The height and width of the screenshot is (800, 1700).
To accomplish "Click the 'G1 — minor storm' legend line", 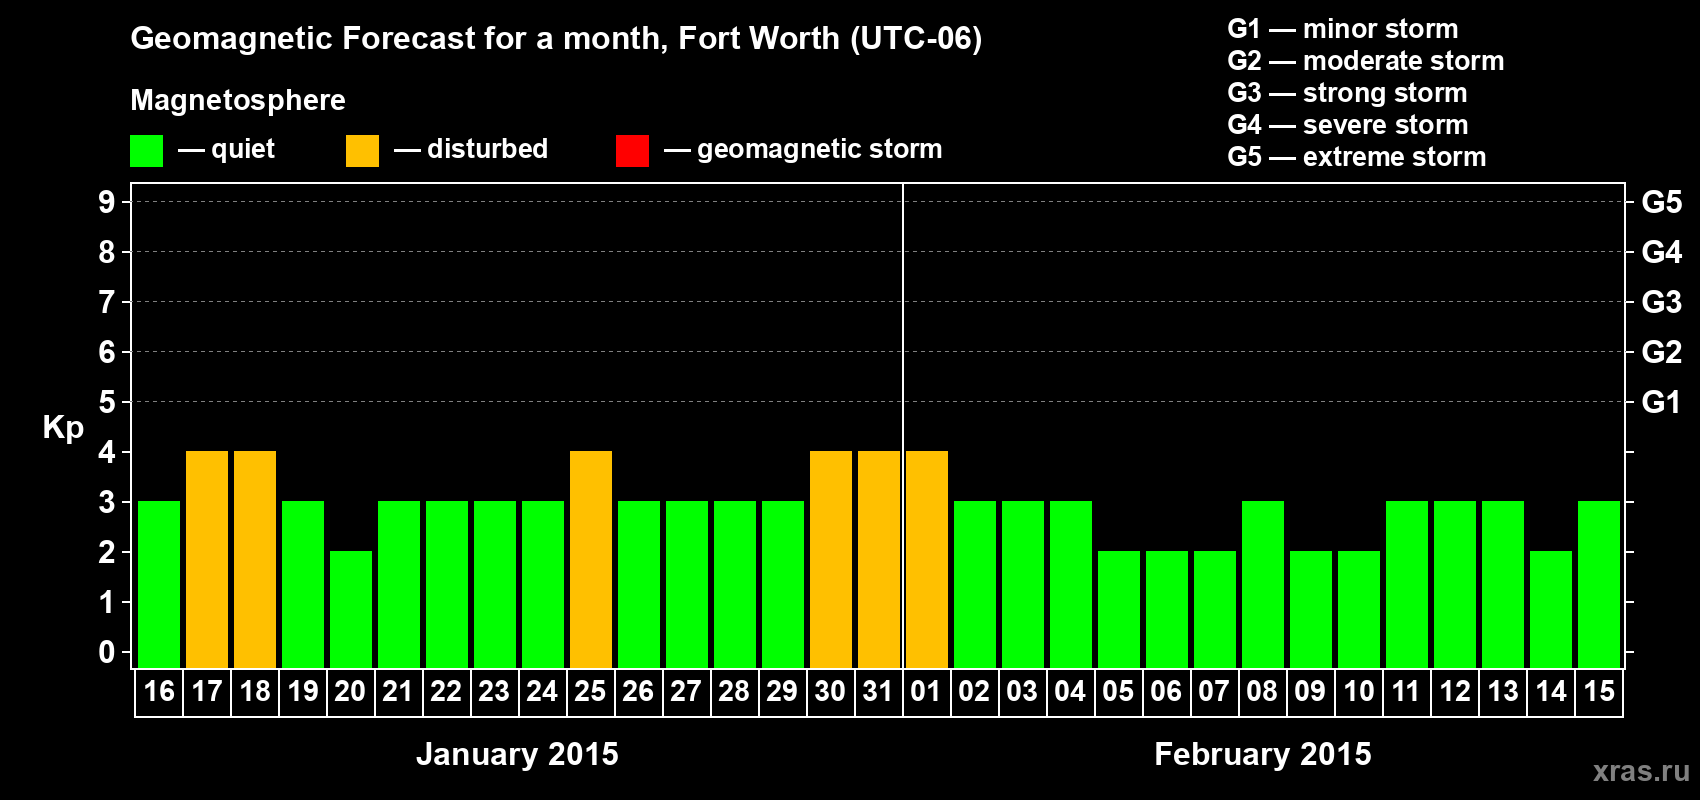I will (x=1342, y=29).
